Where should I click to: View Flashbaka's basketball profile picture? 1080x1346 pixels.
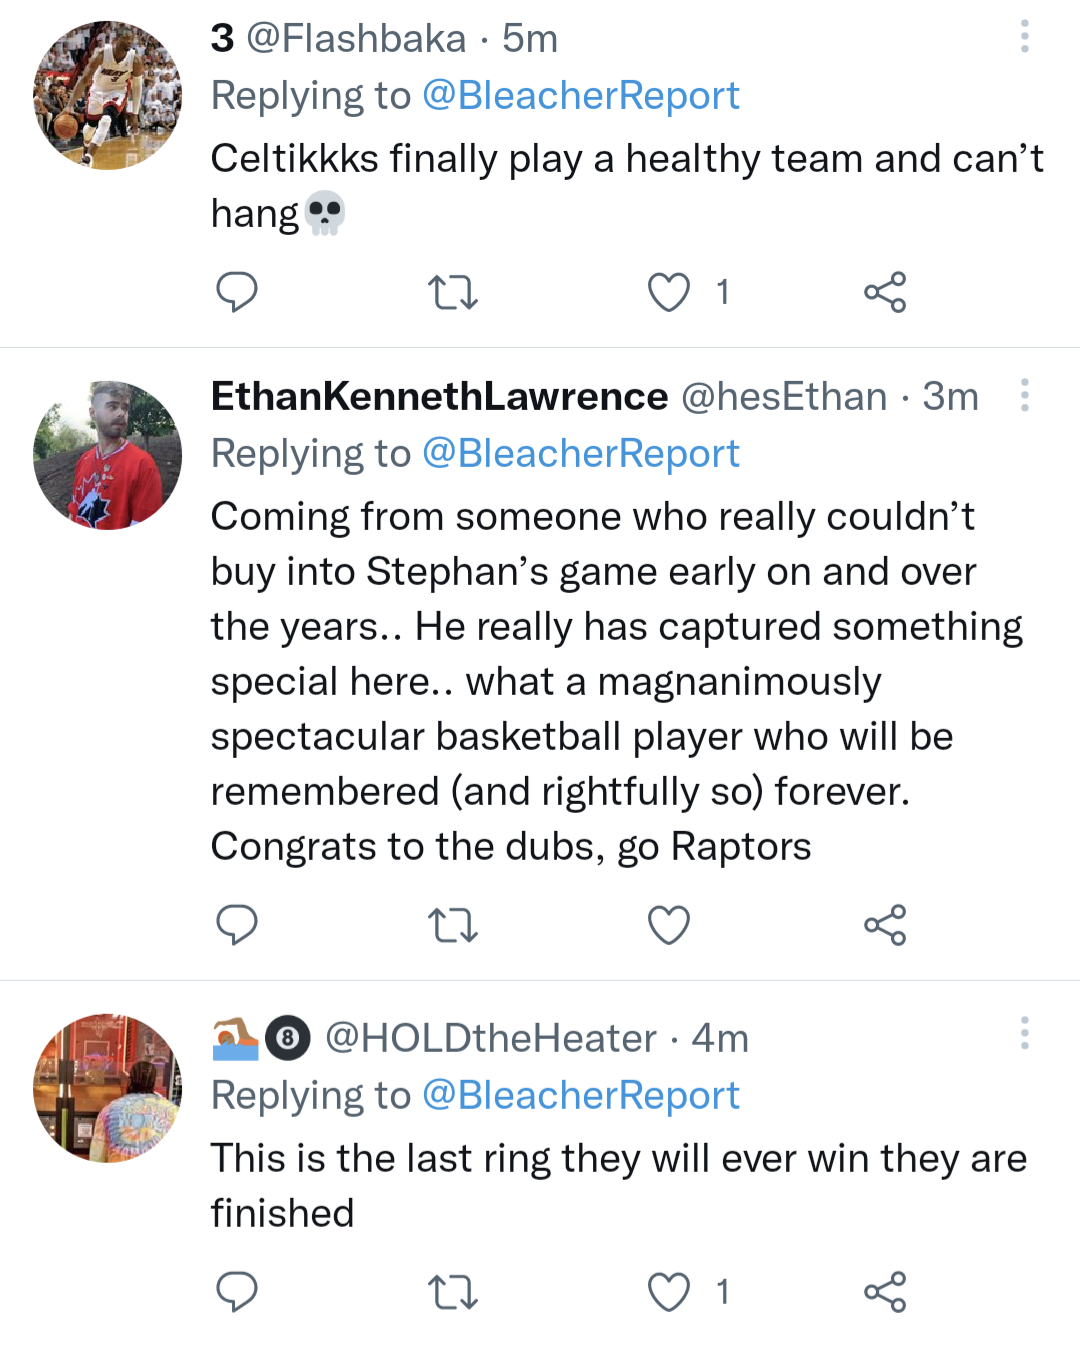(x=108, y=96)
